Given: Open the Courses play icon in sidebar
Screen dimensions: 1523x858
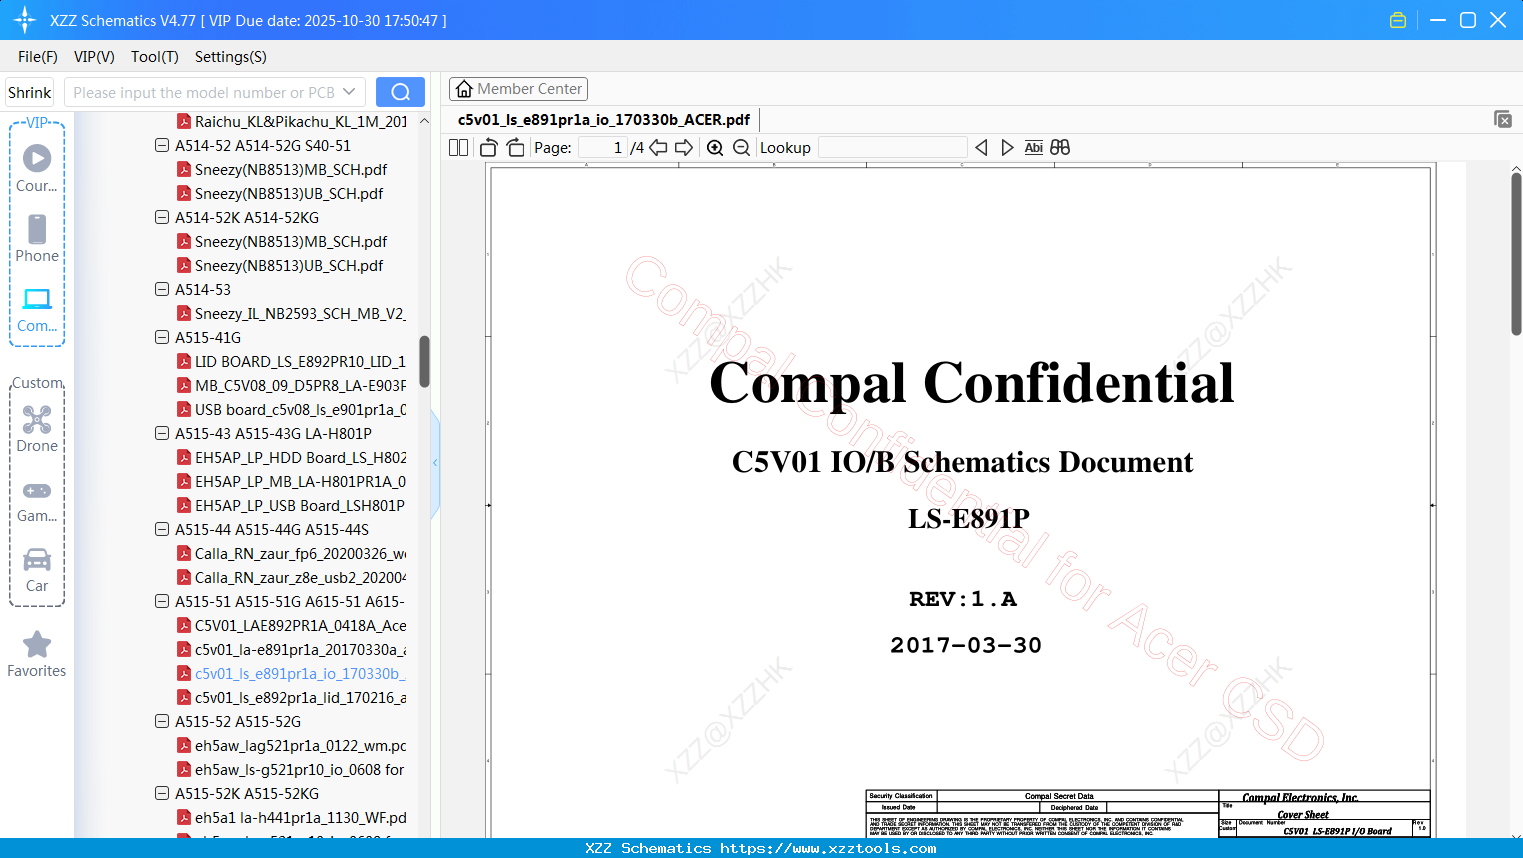Looking at the screenshot, I should click(37, 158).
